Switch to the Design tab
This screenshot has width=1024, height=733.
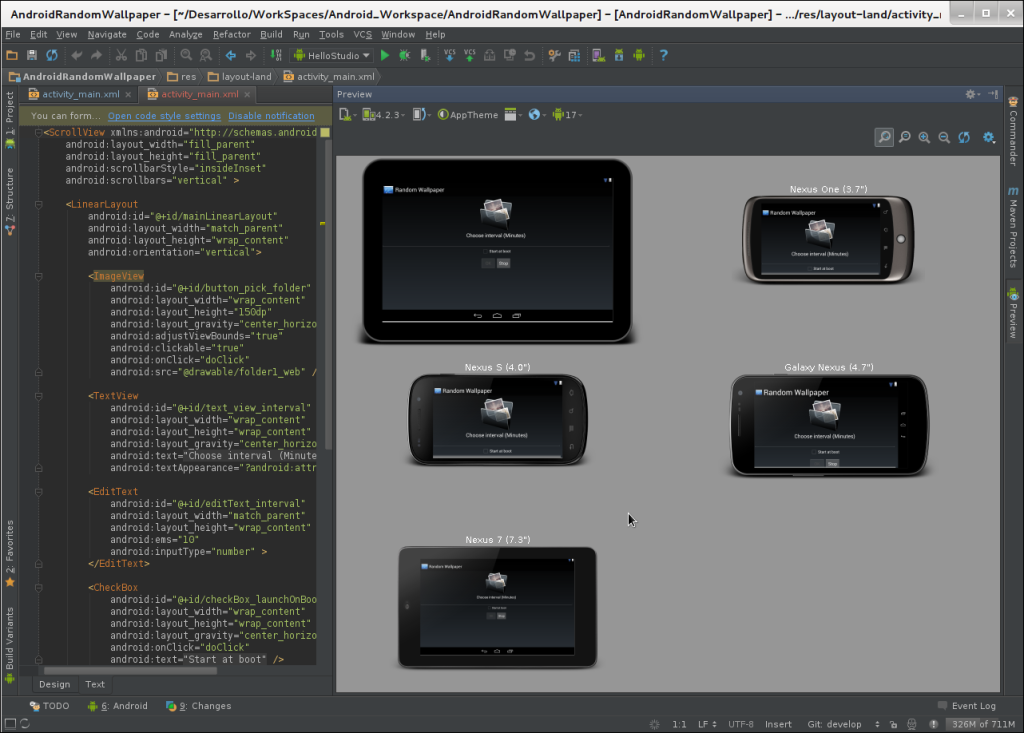pyautogui.click(x=54, y=684)
